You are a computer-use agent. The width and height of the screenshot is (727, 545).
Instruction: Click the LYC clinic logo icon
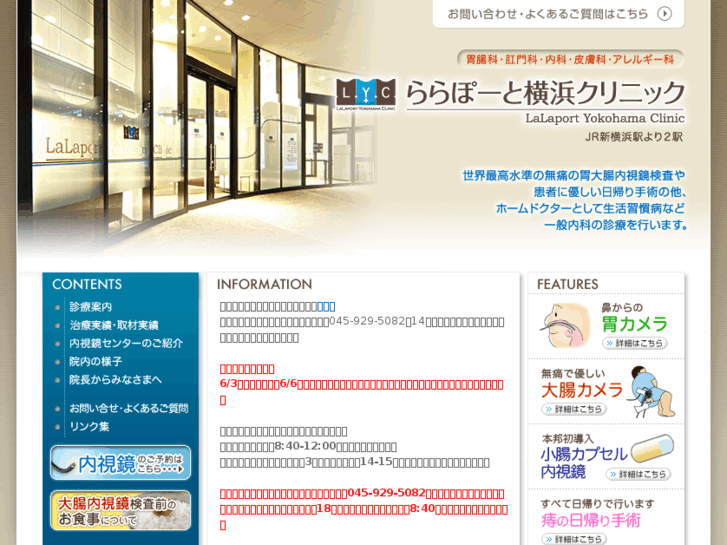(x=366, y=94)
